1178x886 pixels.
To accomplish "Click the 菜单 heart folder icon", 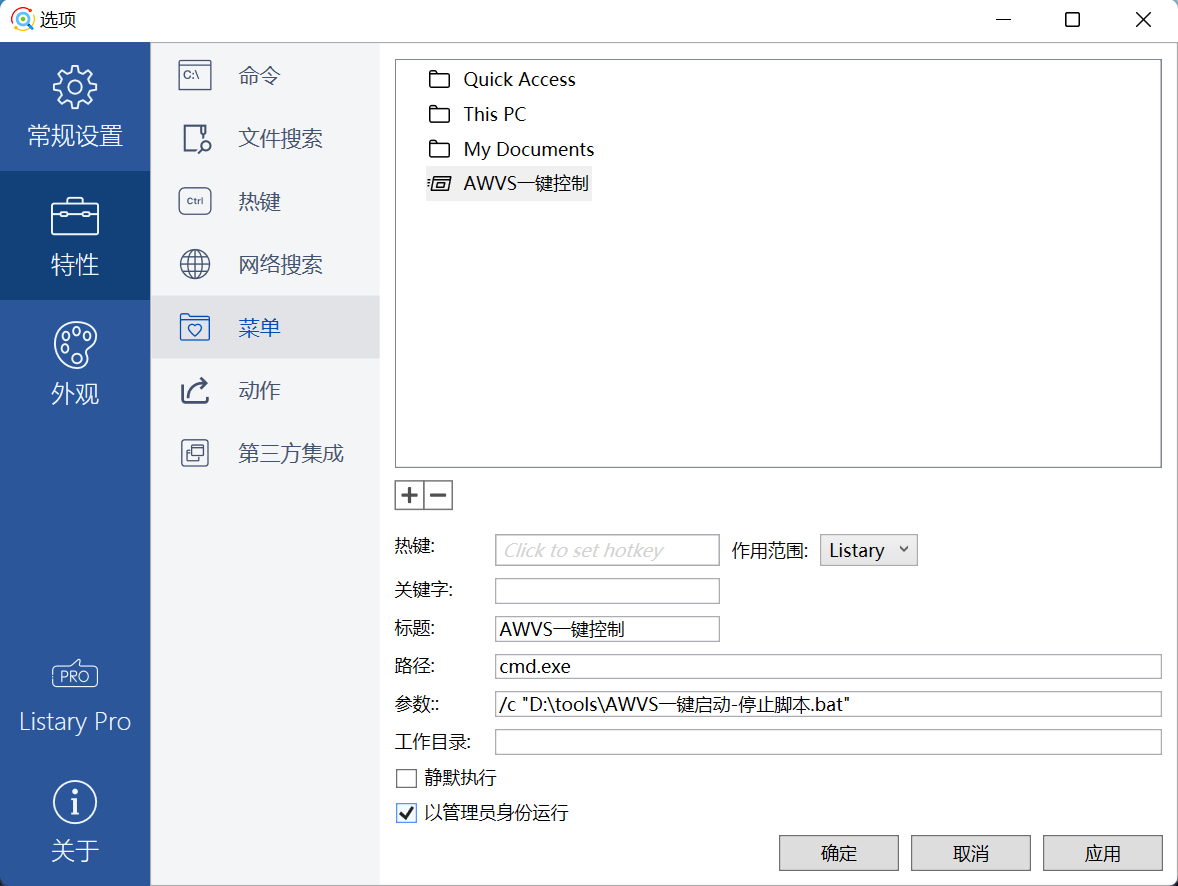I will (195, 328).
